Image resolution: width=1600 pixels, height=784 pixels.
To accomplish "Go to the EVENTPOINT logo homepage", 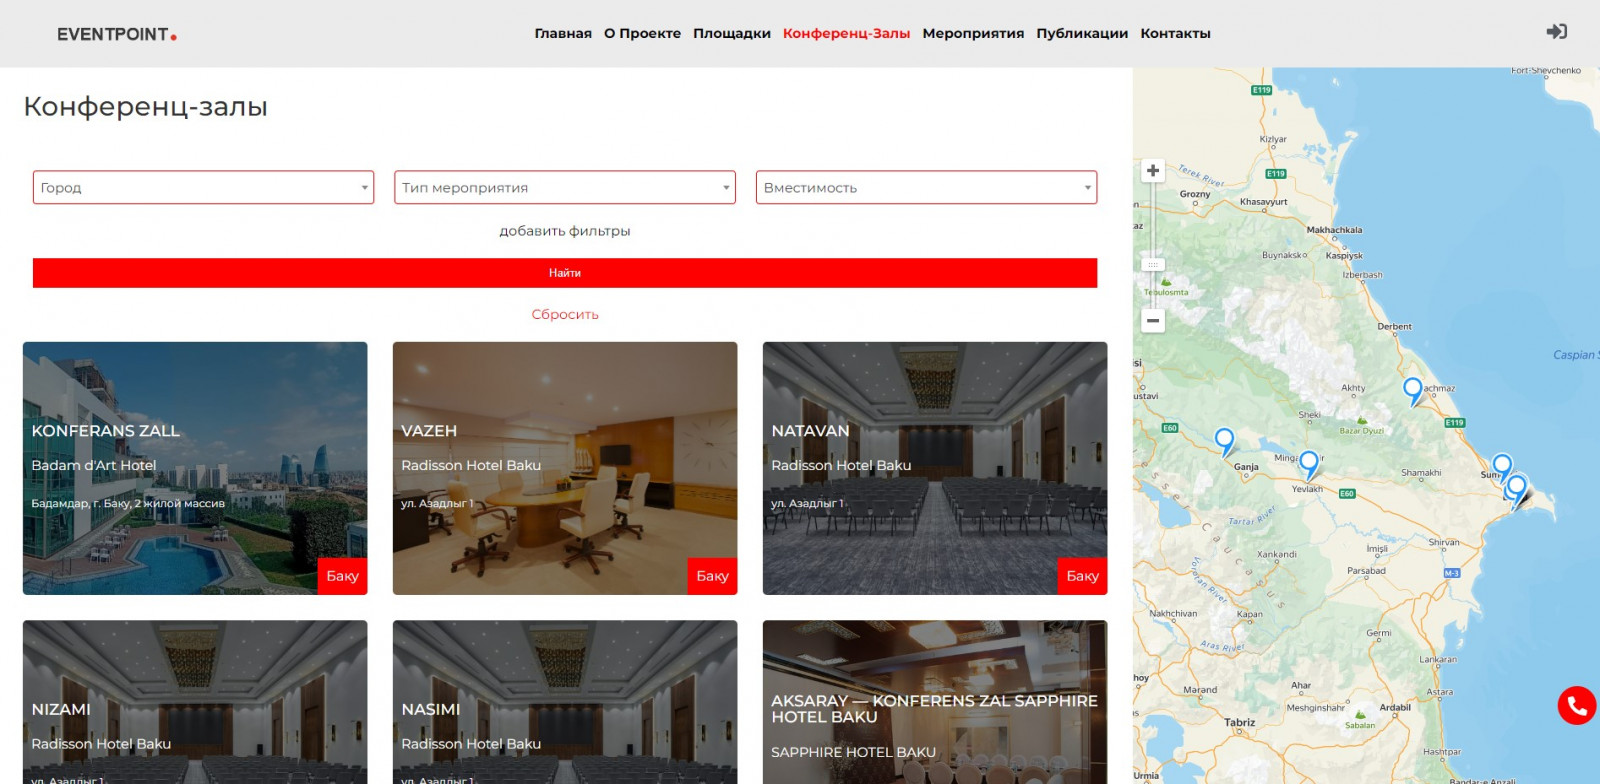I will (117, 34).
